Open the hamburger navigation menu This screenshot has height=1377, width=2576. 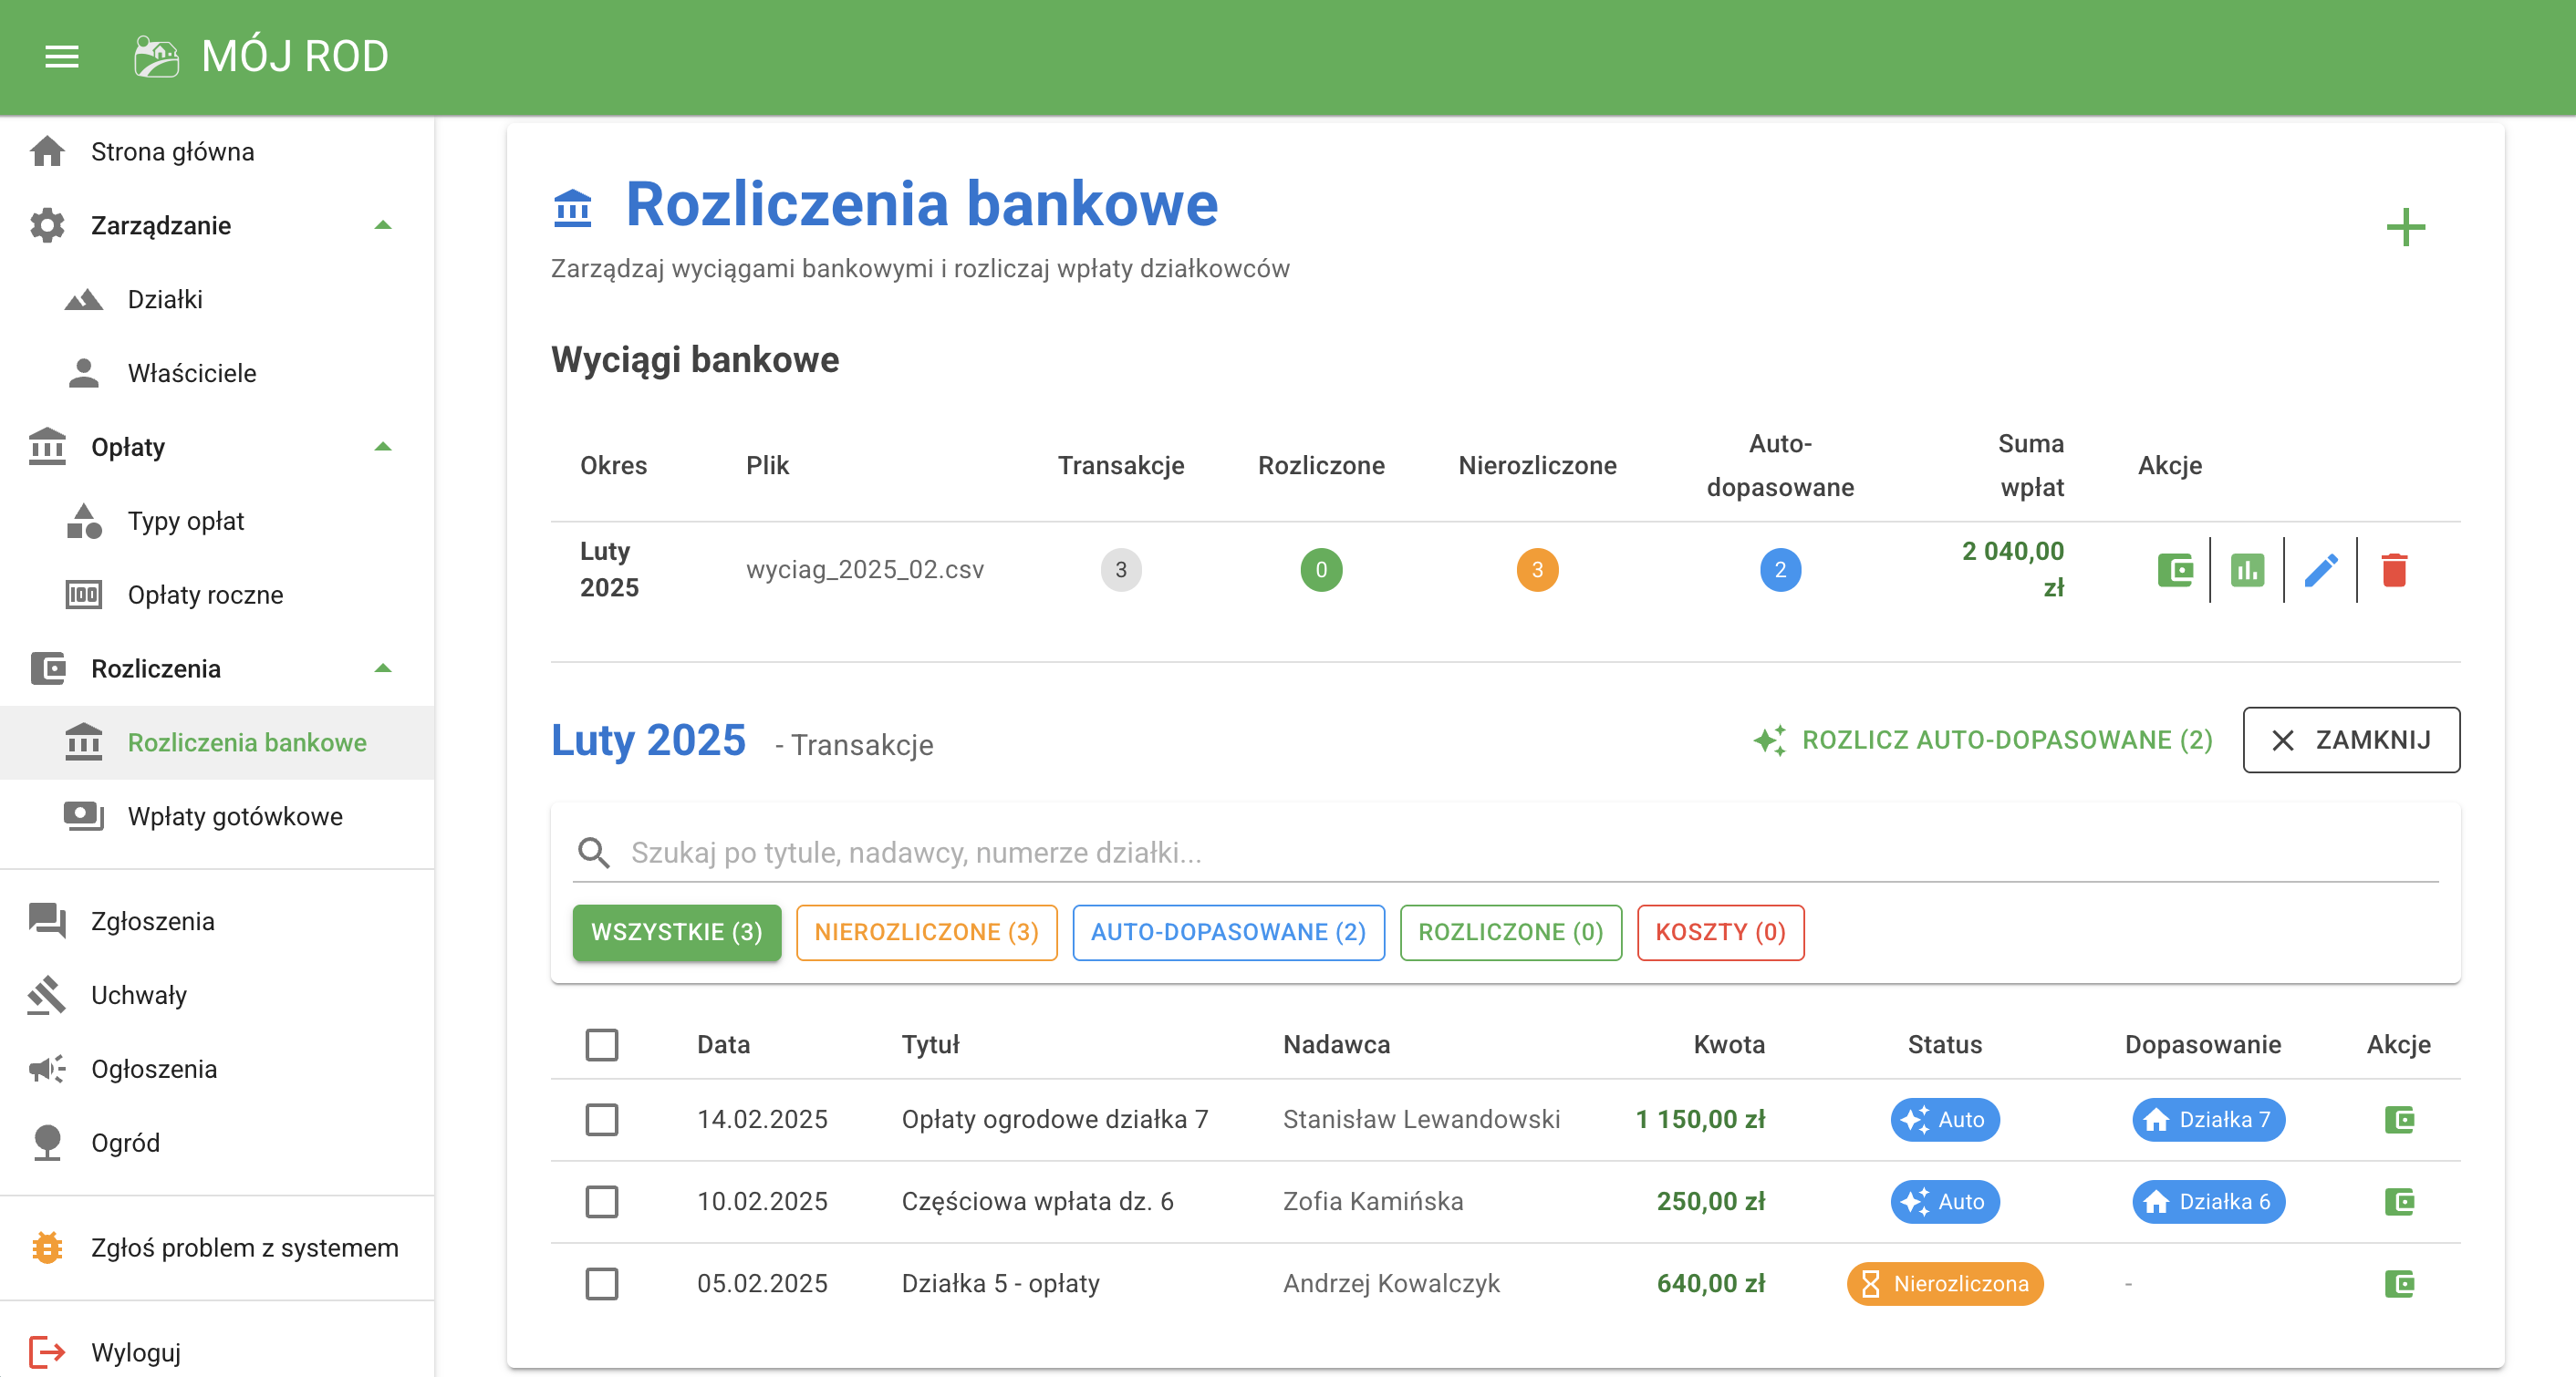coord(61,56)
